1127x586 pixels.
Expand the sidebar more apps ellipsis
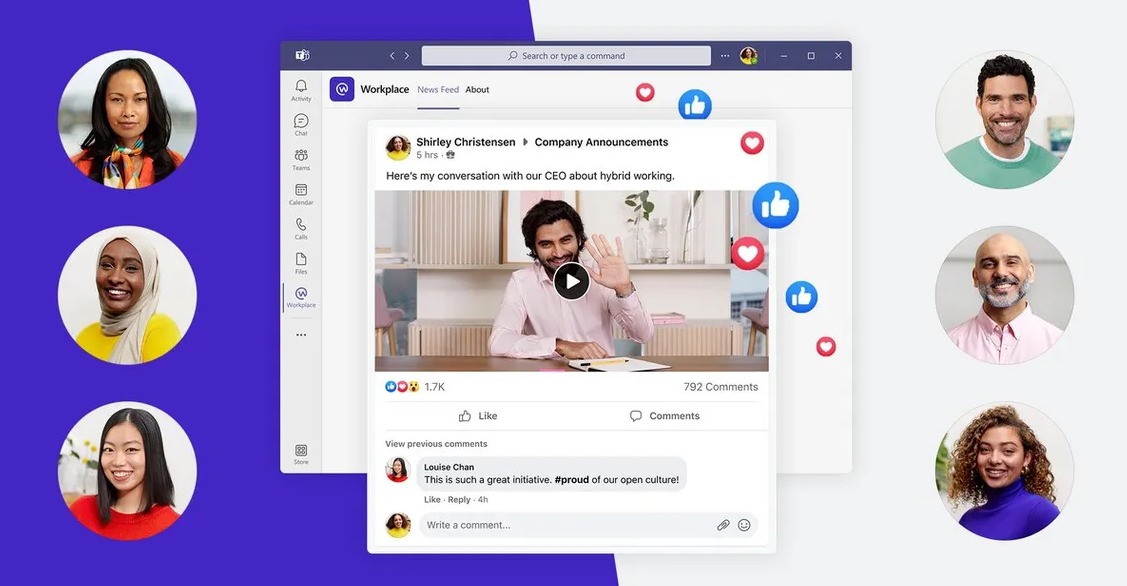(301, 335)
